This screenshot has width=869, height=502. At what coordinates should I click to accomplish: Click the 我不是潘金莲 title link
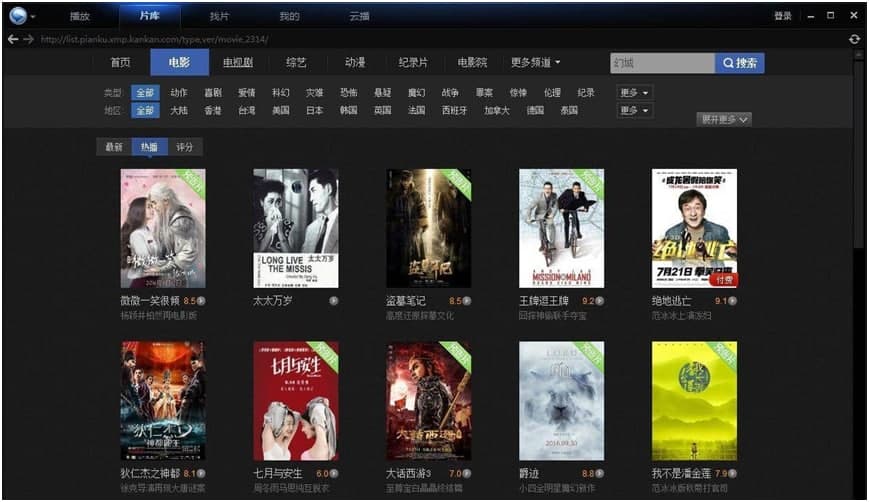[x=681, y=473]
